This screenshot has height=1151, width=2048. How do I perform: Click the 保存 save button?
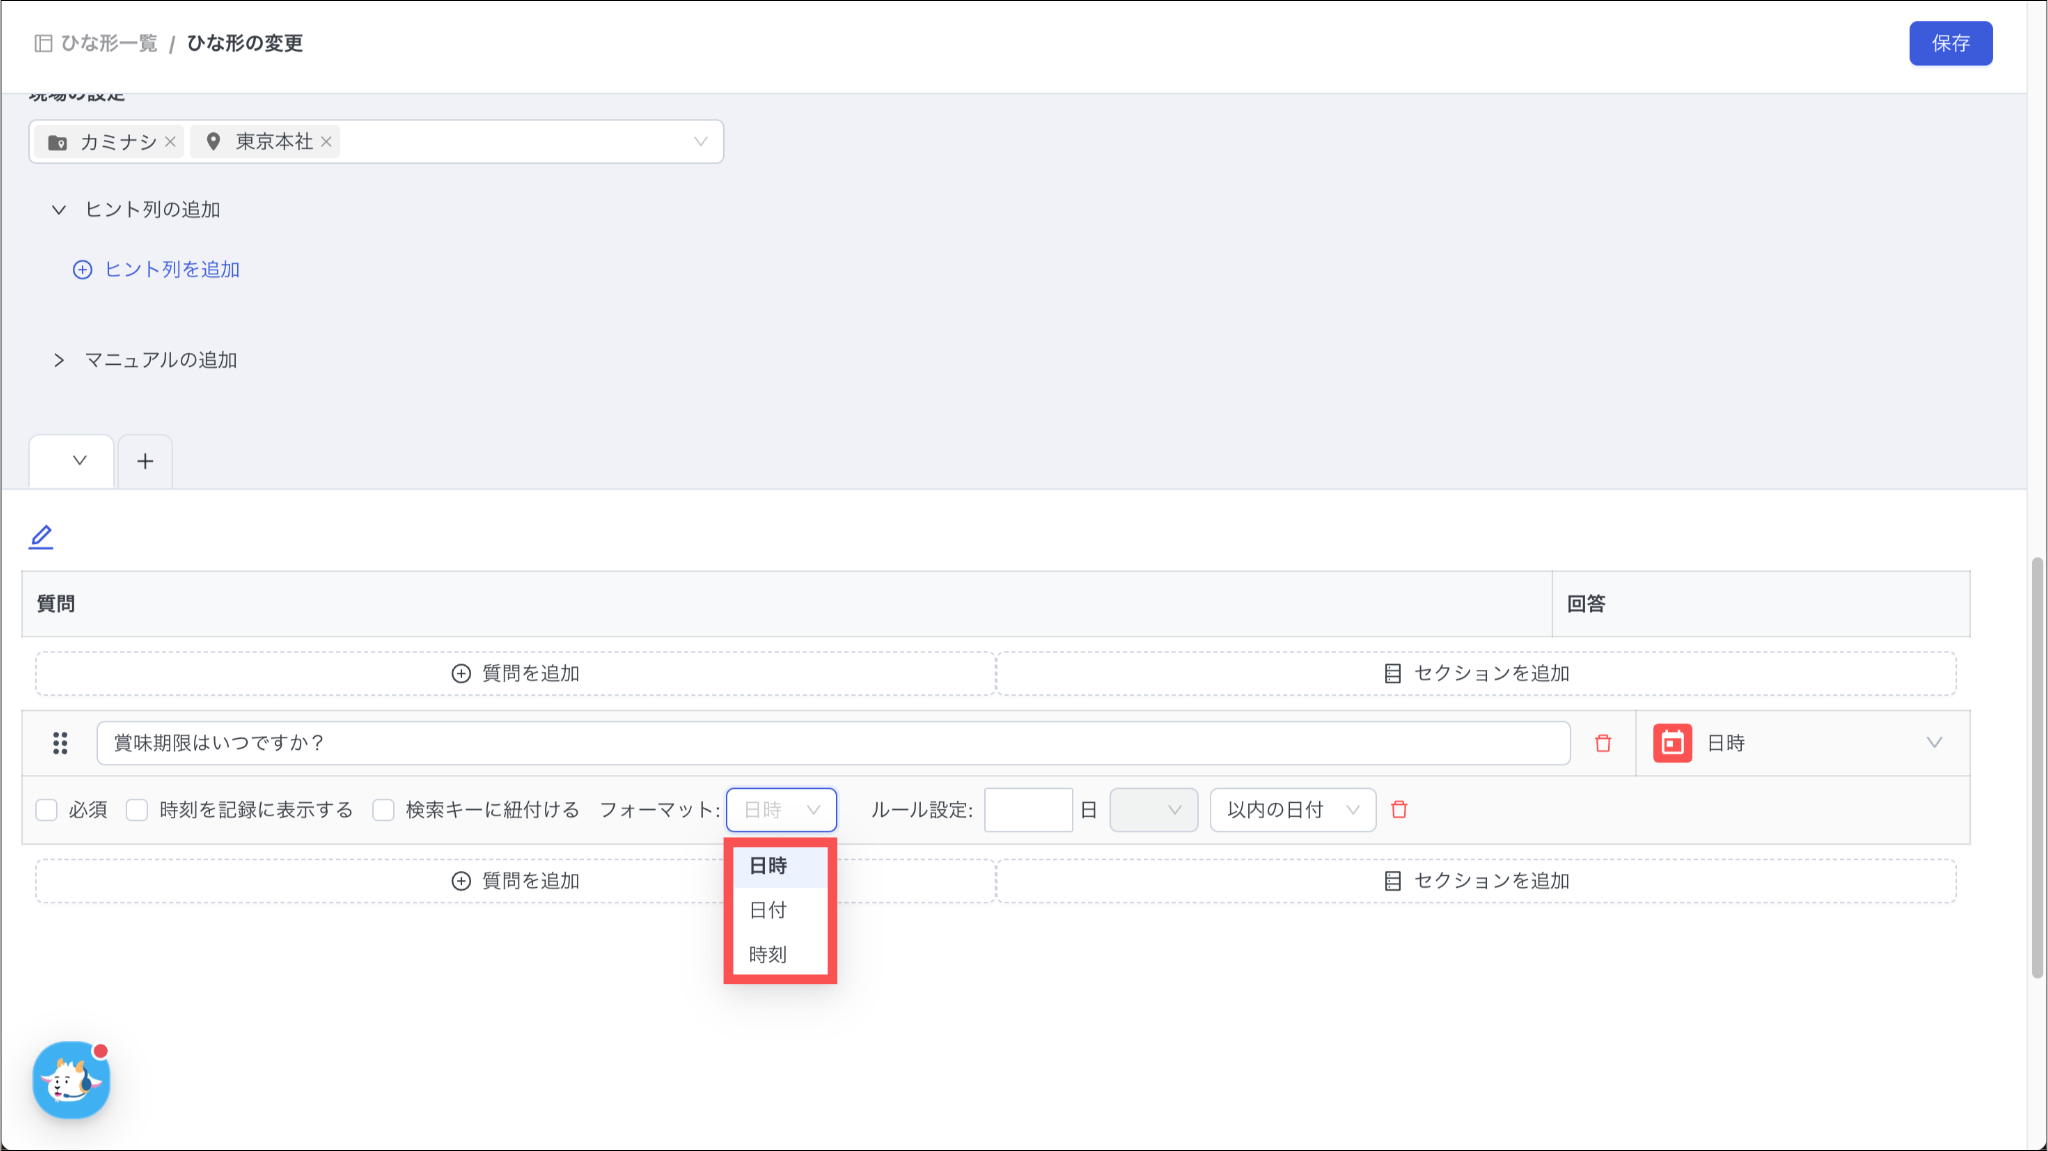pos(1950,43)
